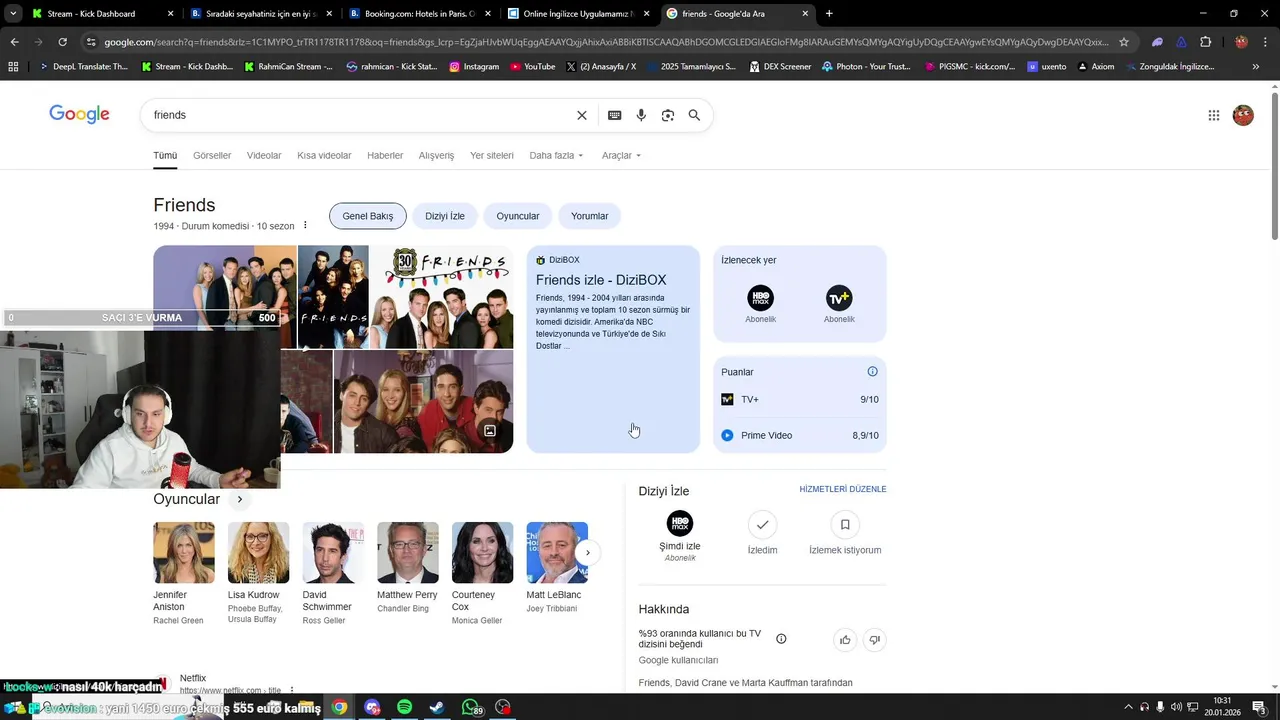The height and width of the screenshot is (720, 1280).
Task: Switch to the Yer siteleri tab
Action: (492, 155)
